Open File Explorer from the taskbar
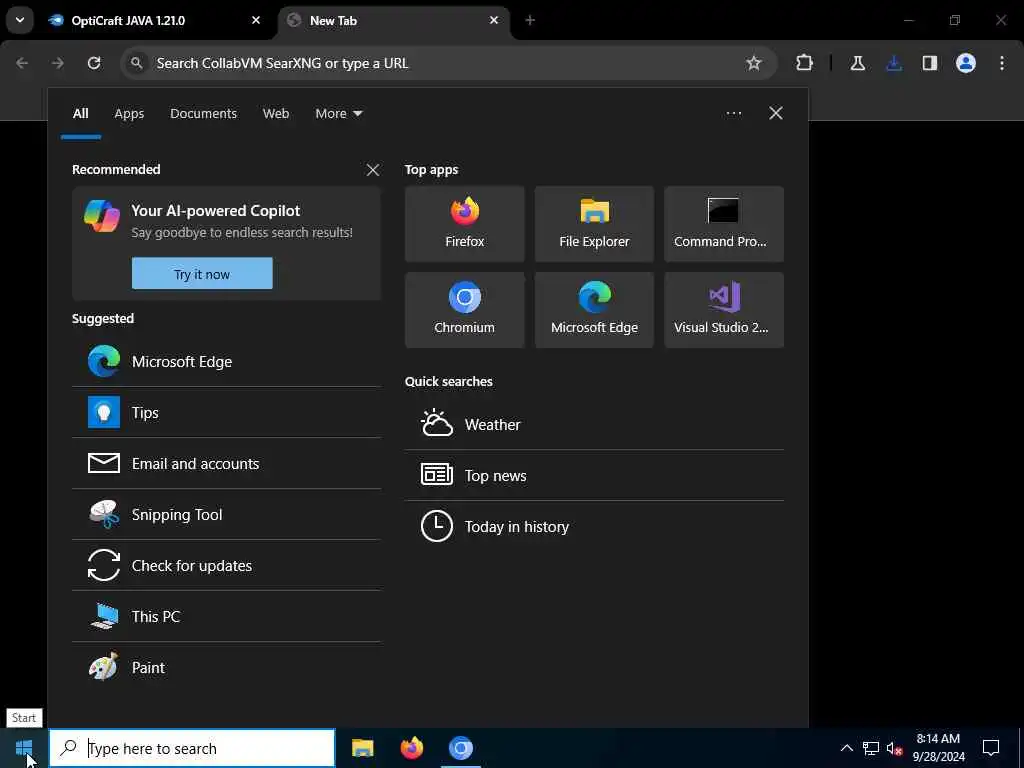The image size is (1024, 768). (362, 748)
